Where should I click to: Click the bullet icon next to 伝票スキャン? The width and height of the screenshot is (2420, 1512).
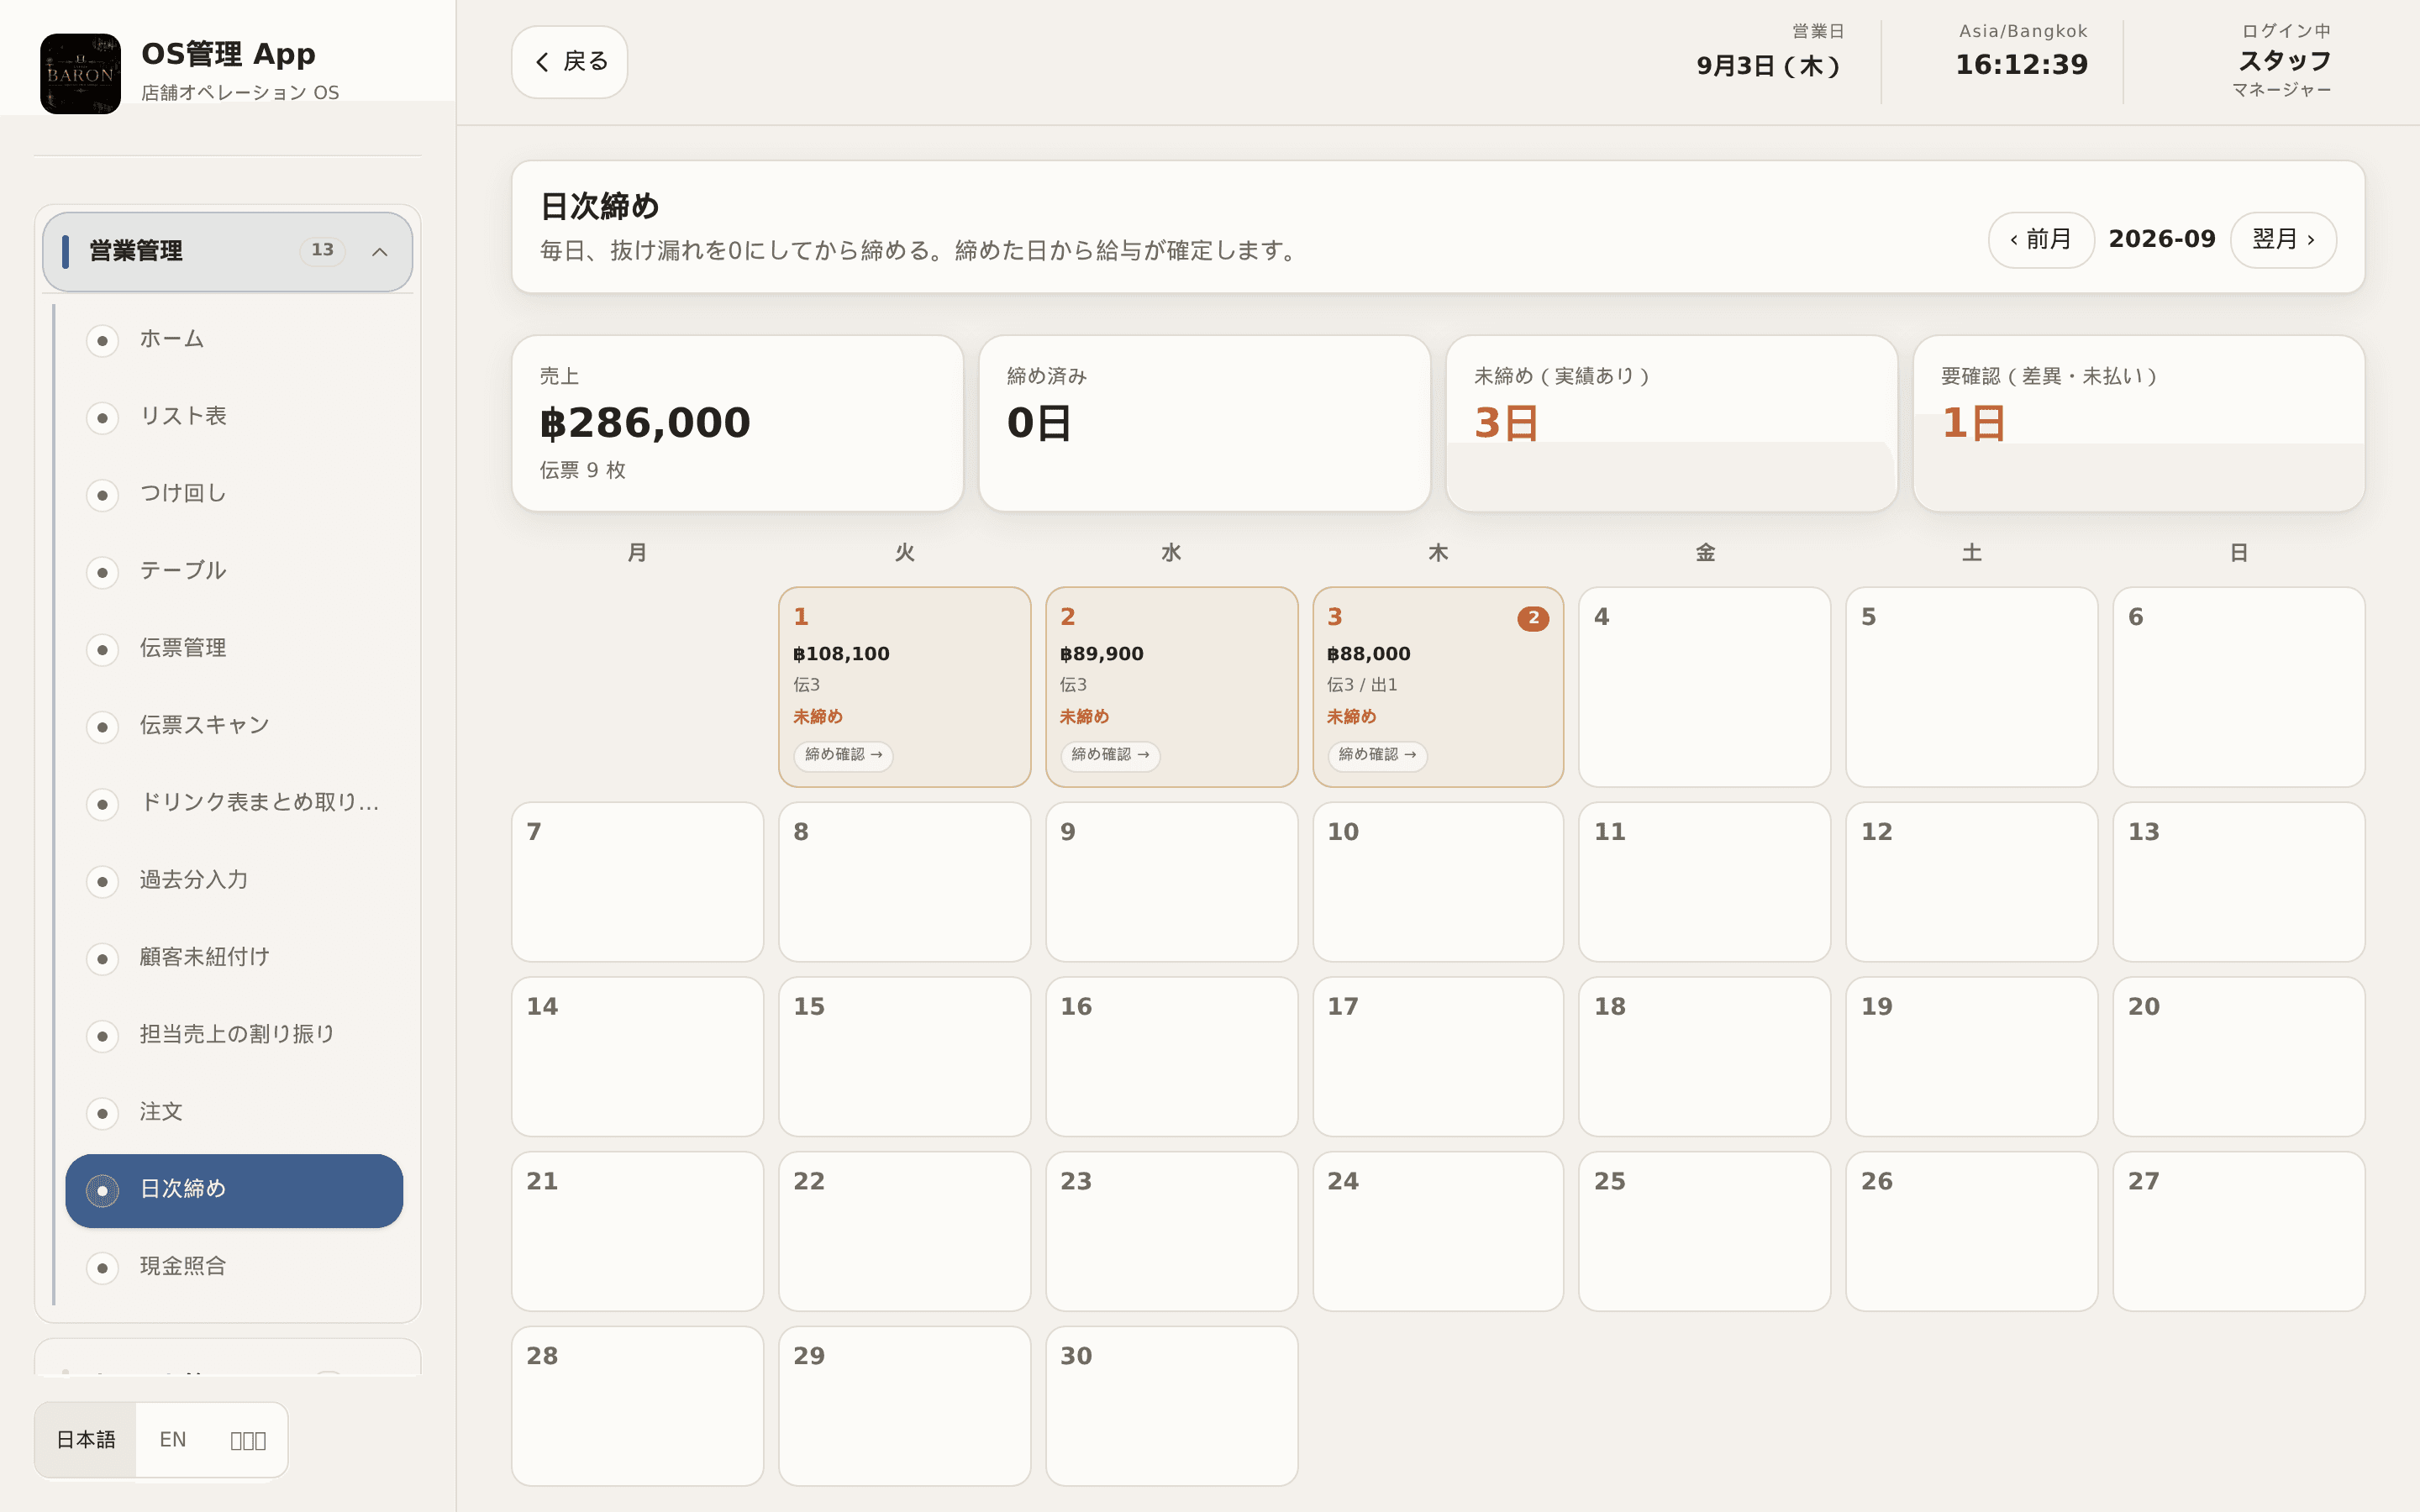pyautogui.click(x=102, y=727)
